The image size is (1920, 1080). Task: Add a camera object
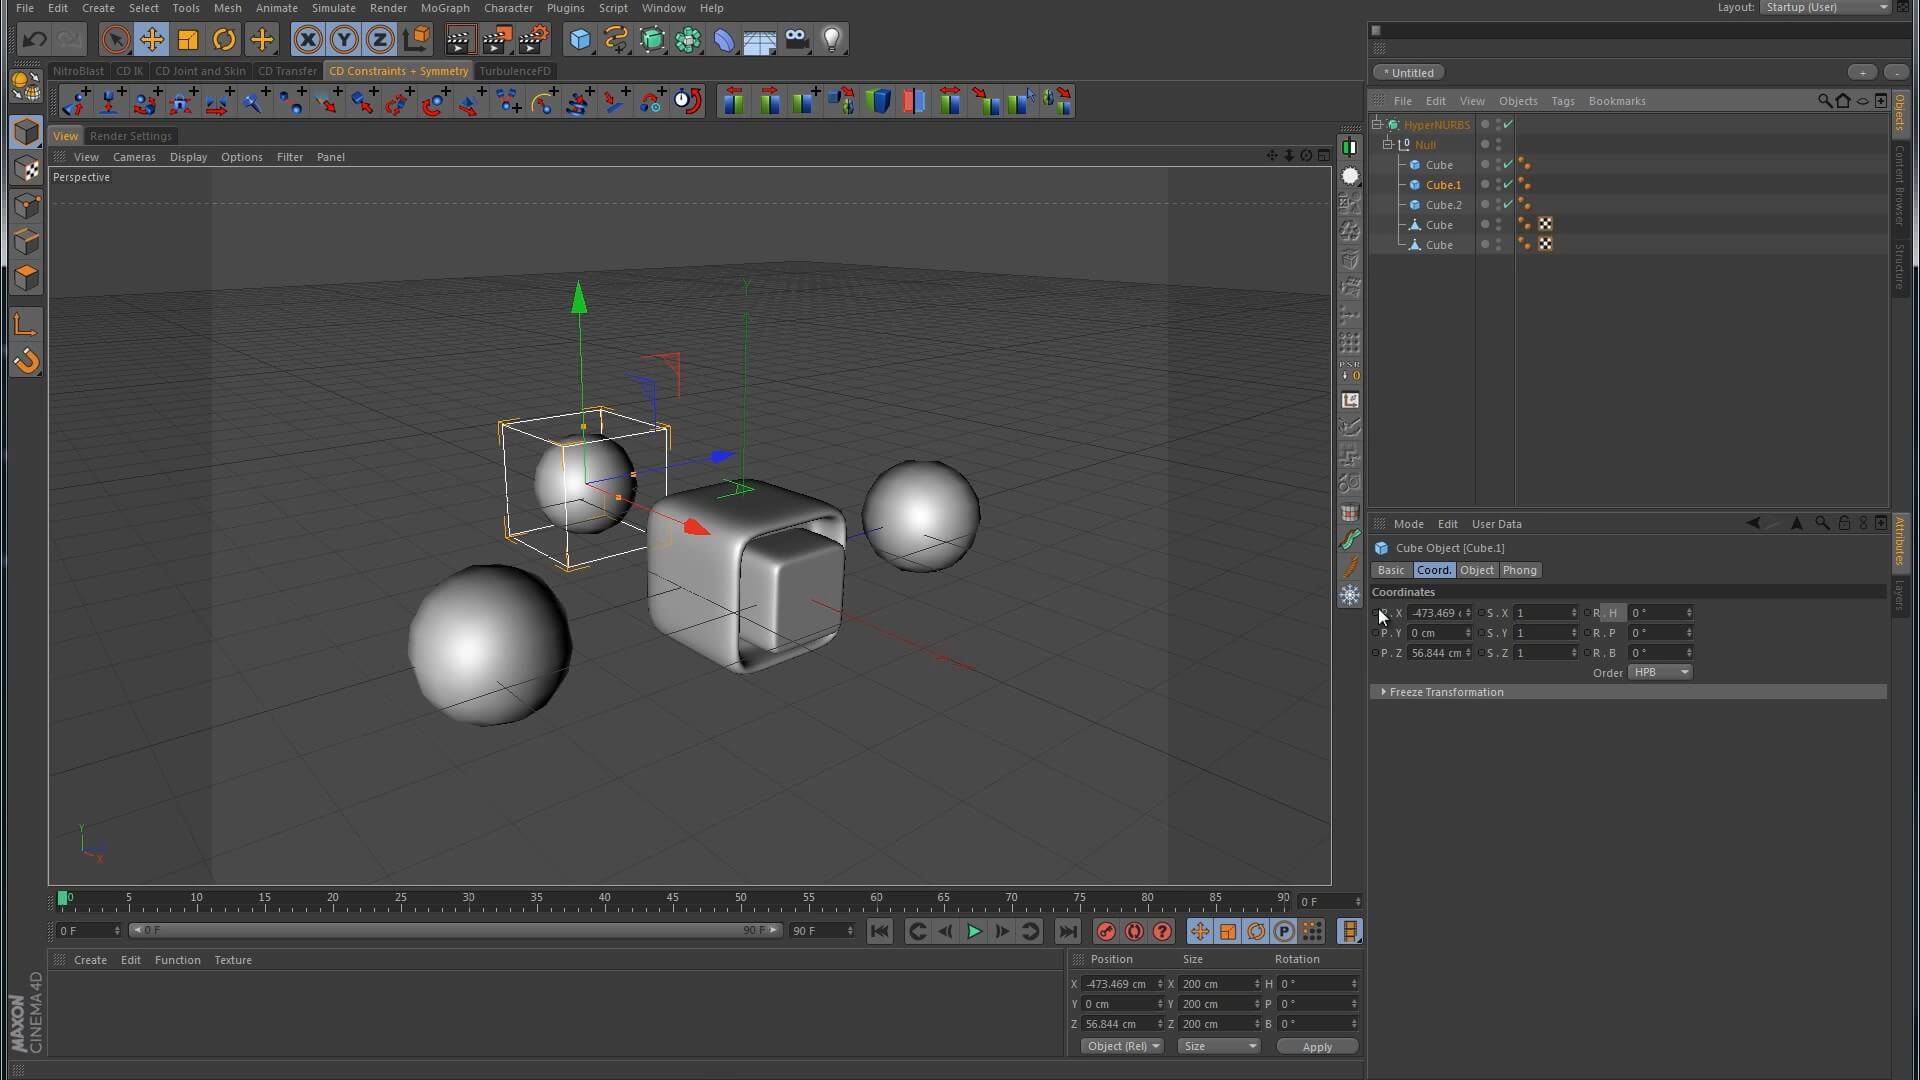pos(796,39)
